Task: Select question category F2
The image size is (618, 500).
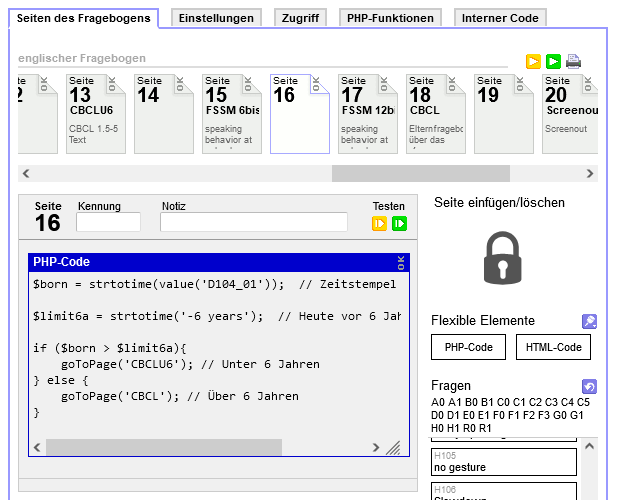Action: pos(529,415)
